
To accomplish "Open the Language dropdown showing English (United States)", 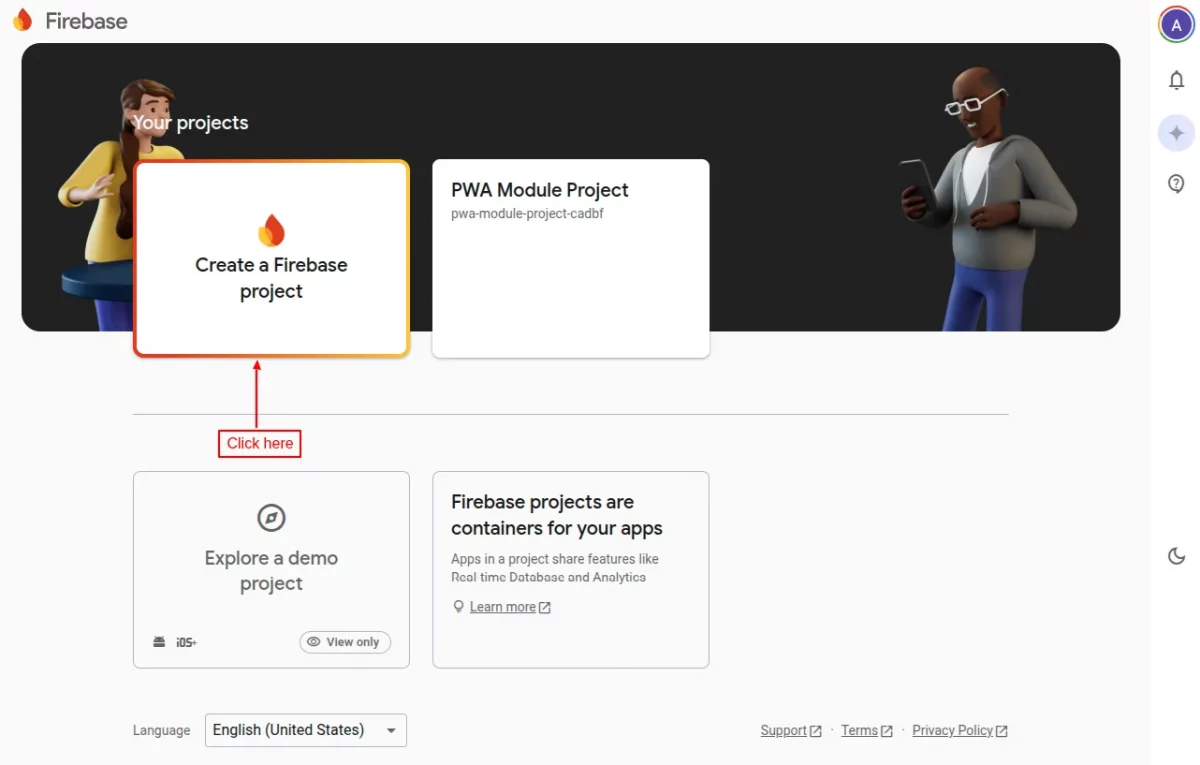I will 306,730.
